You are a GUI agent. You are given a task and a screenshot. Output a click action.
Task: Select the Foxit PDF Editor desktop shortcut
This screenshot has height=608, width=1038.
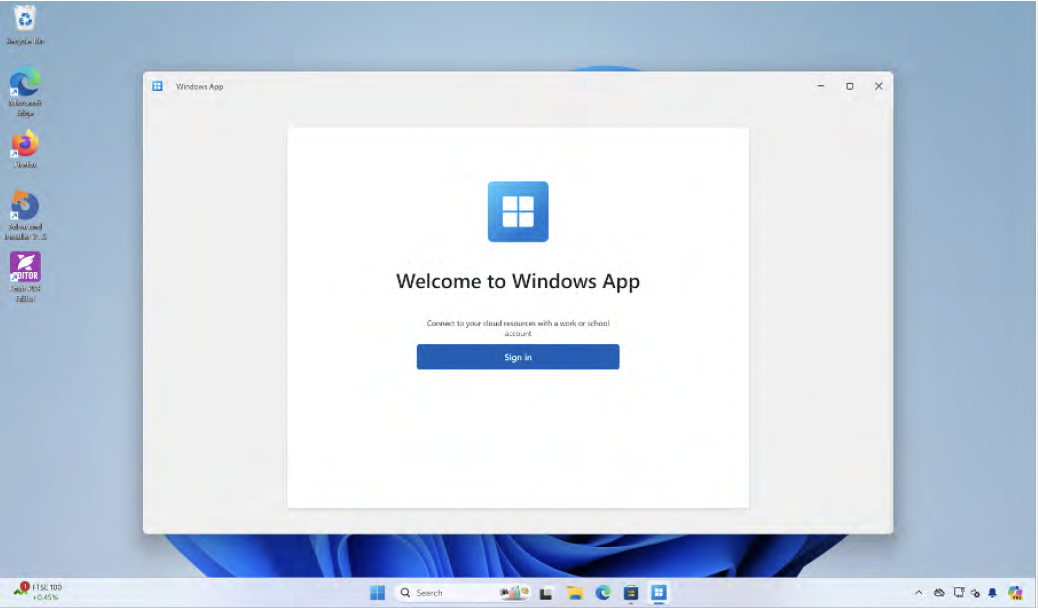[25, 277]
